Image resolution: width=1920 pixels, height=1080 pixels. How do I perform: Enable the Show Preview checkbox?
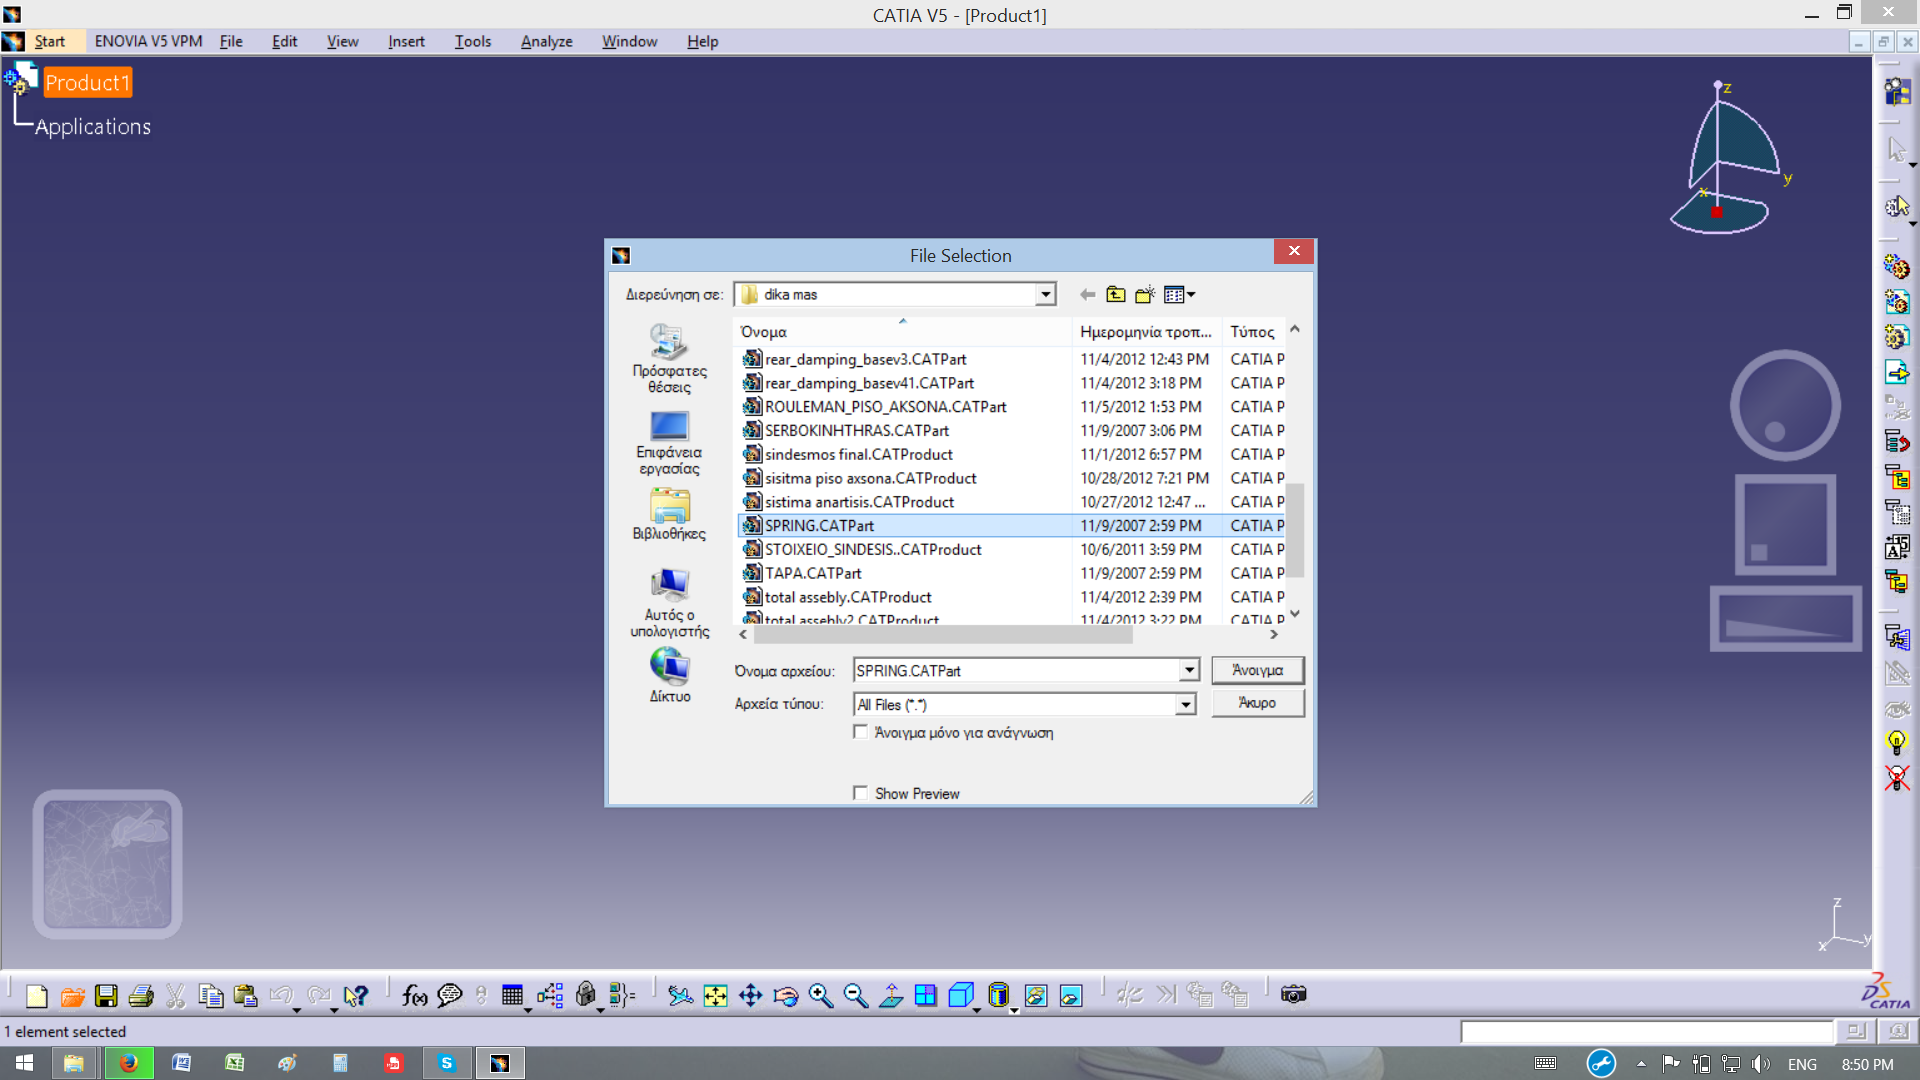click(x=860, y=793)
